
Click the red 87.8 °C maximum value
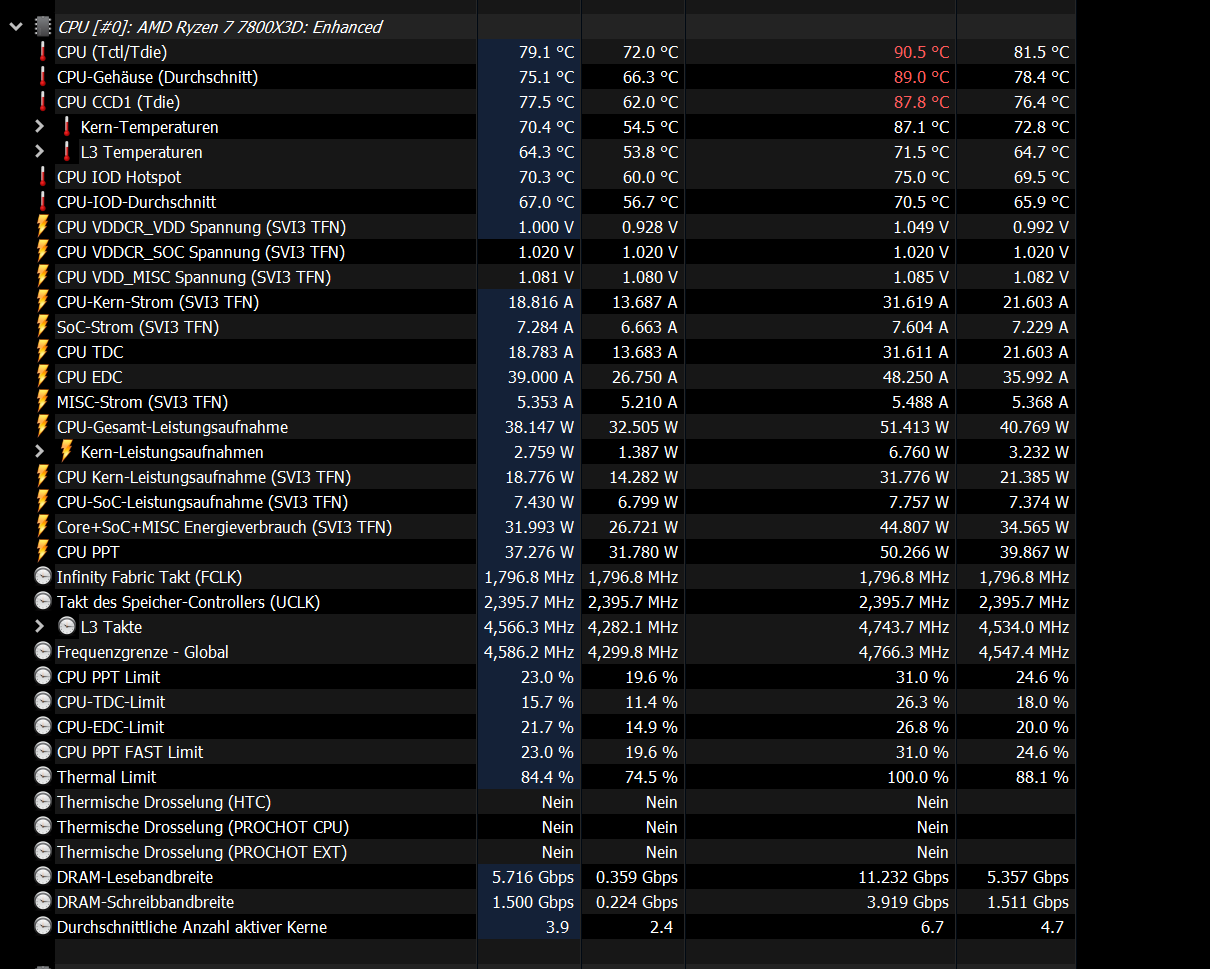tap(921, 102)
